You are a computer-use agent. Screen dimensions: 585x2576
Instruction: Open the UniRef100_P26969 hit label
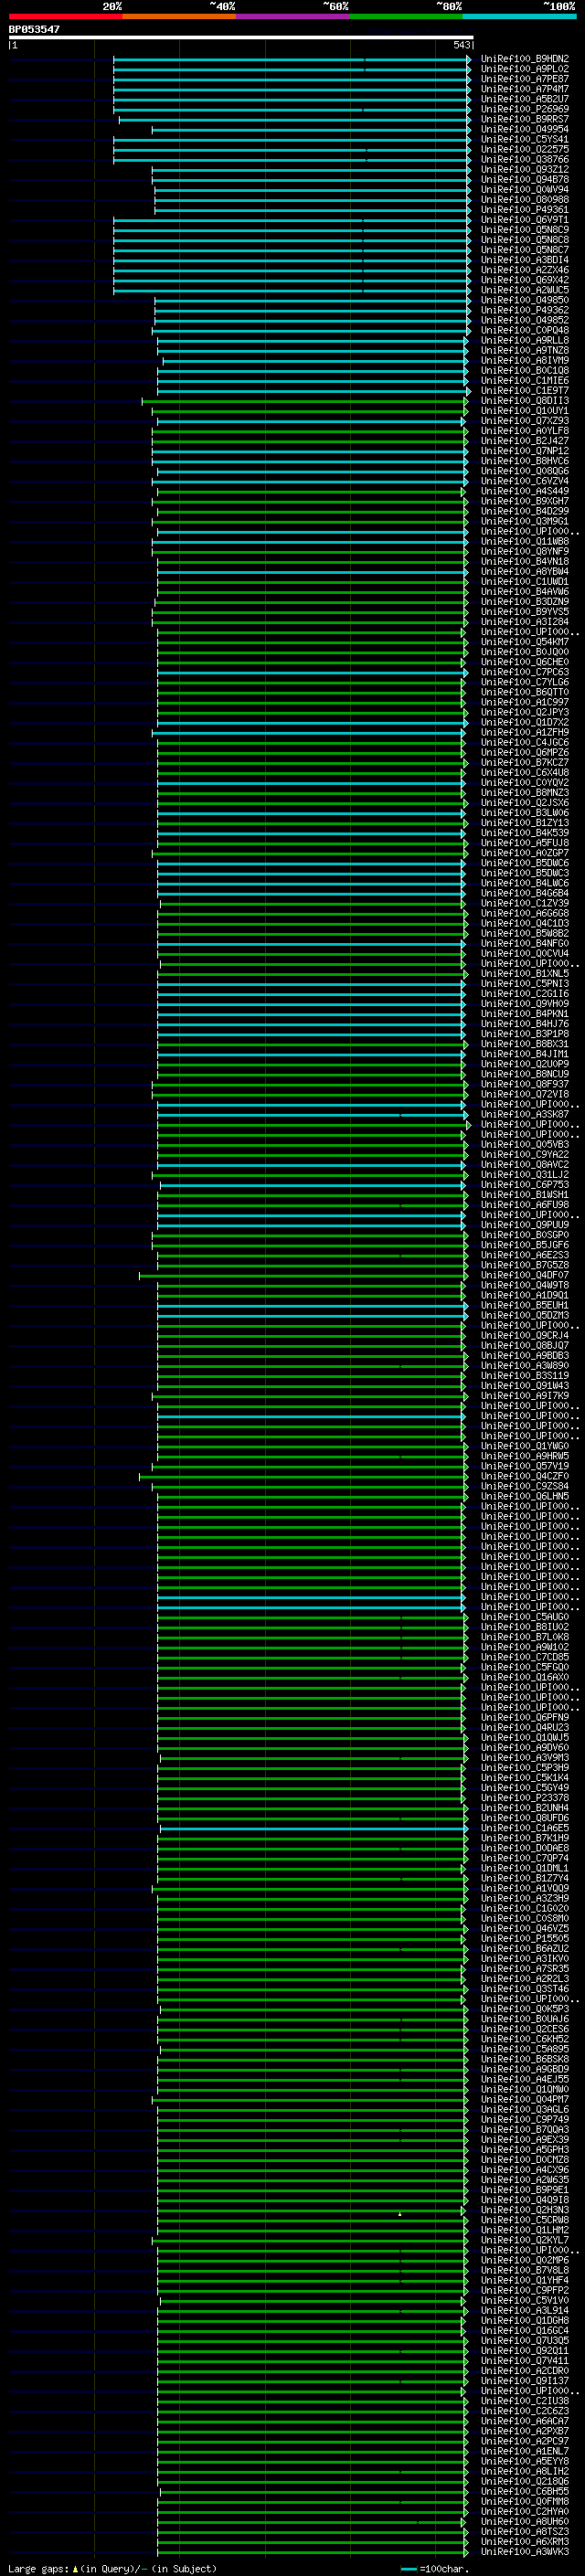(524, 109)
